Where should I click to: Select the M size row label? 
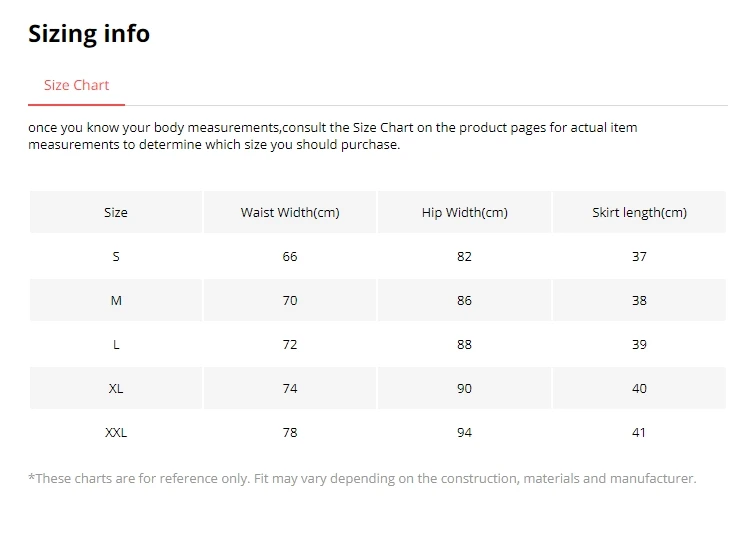click(116, 301)
